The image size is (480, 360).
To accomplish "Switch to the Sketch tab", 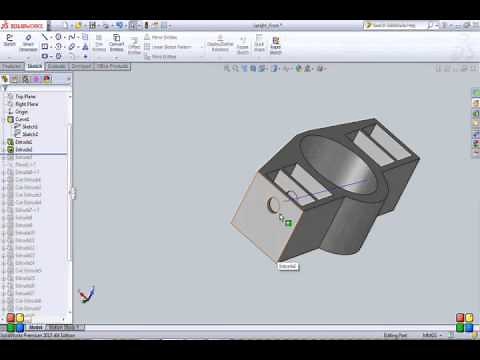I will pyautogui.click(x=34, y=66).
